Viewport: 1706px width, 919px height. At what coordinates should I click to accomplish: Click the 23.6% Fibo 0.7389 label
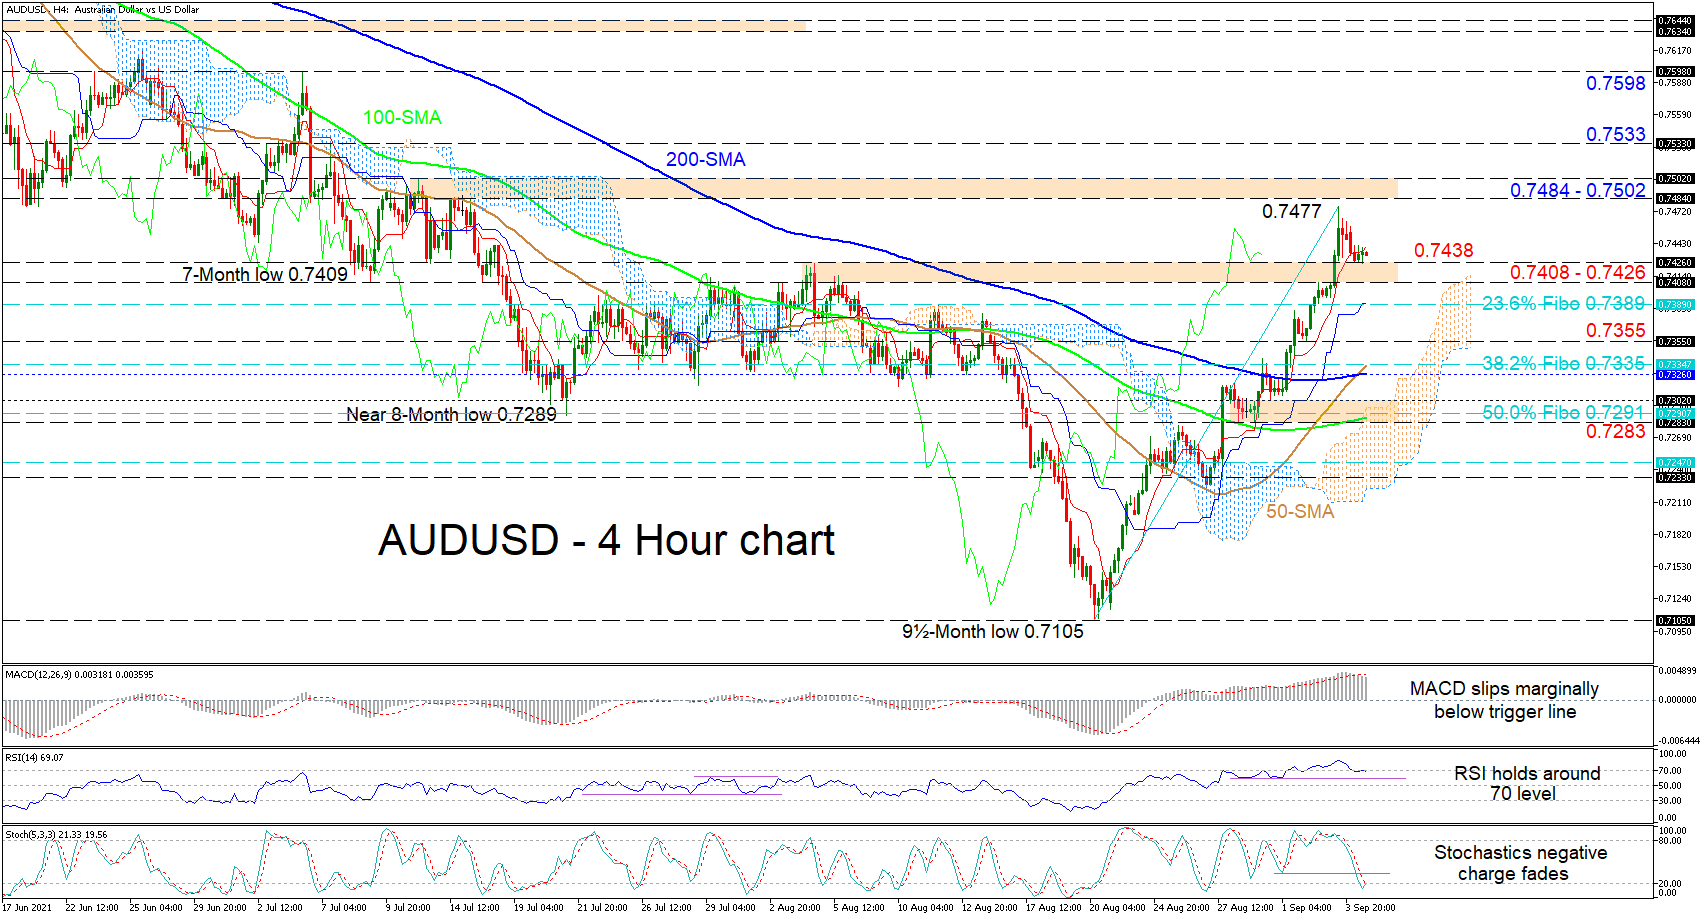tap(1564, 303)
